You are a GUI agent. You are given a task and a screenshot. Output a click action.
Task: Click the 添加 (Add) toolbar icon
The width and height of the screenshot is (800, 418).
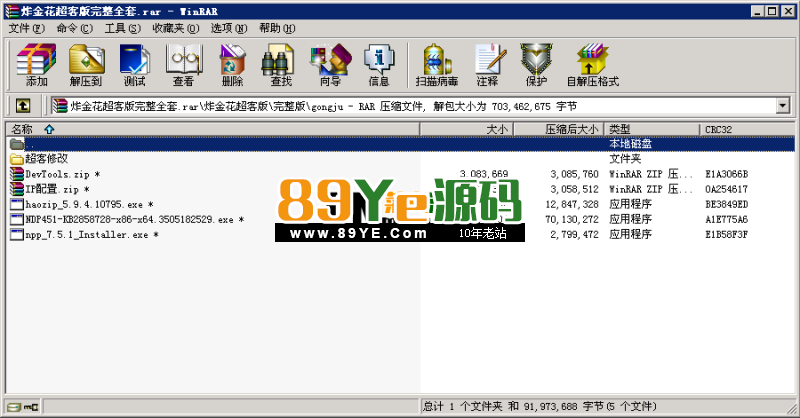pyautogui.click(x=37, y=66)
